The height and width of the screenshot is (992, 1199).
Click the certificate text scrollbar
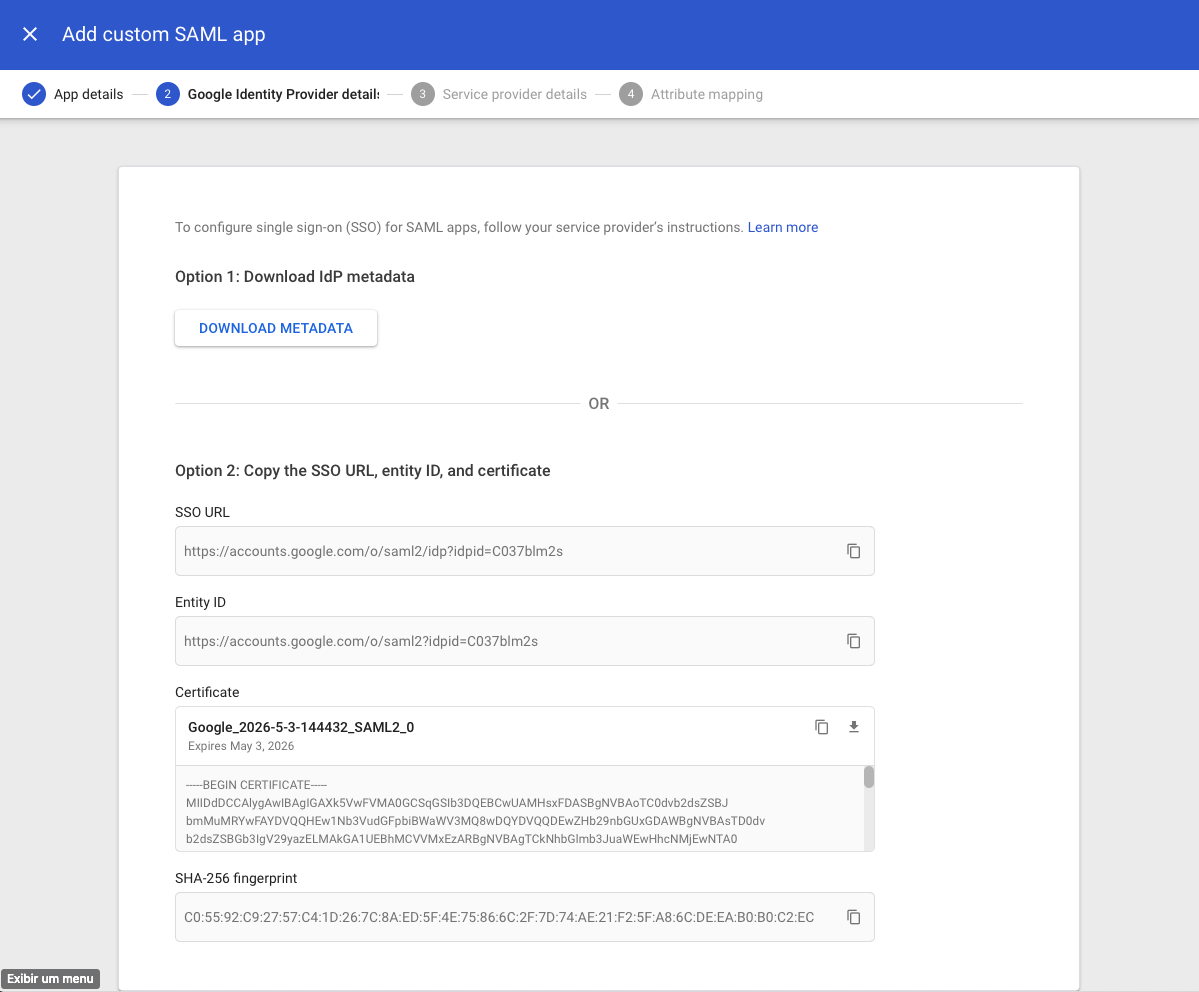(869, 777)
